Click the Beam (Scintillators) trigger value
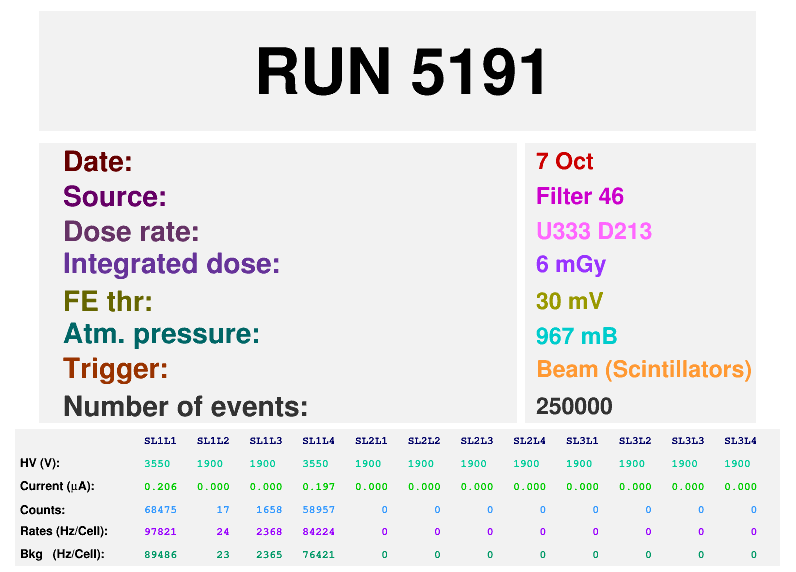The width and height of the screenshot is (796, 572). tap(643, 369)
